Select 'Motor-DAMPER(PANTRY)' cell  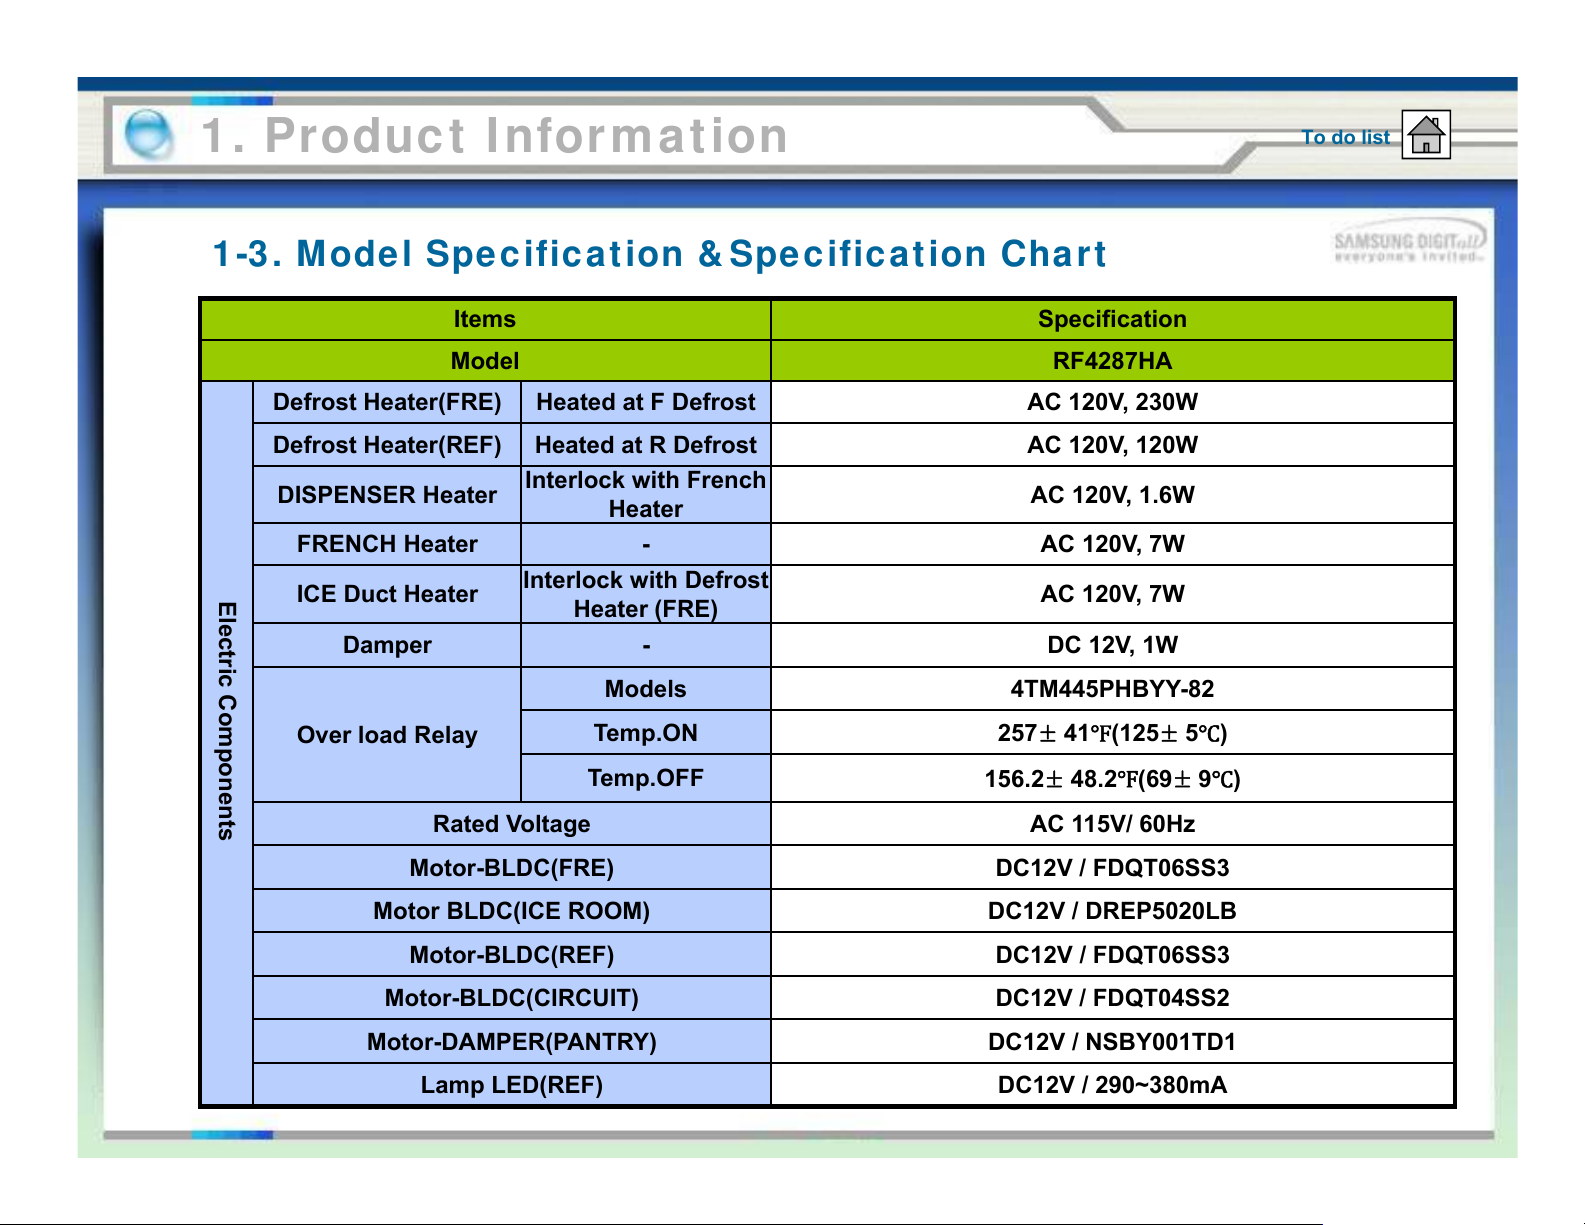(512, 1042)
